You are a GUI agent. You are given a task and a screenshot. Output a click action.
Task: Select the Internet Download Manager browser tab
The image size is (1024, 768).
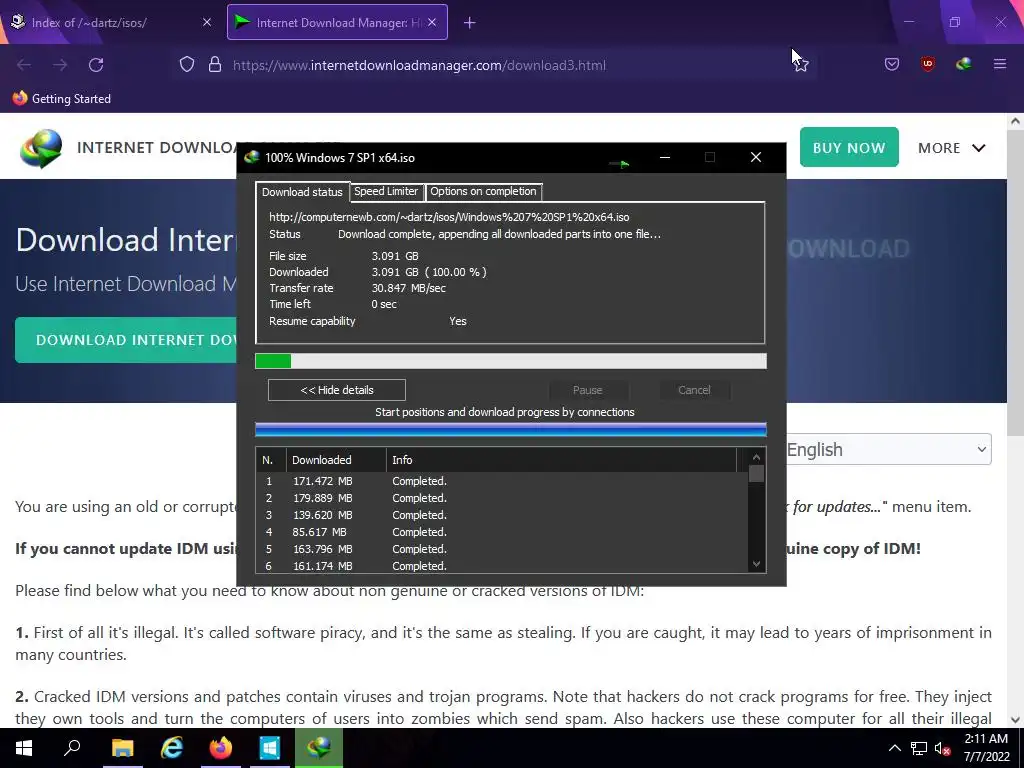click(x=337, y=22)
